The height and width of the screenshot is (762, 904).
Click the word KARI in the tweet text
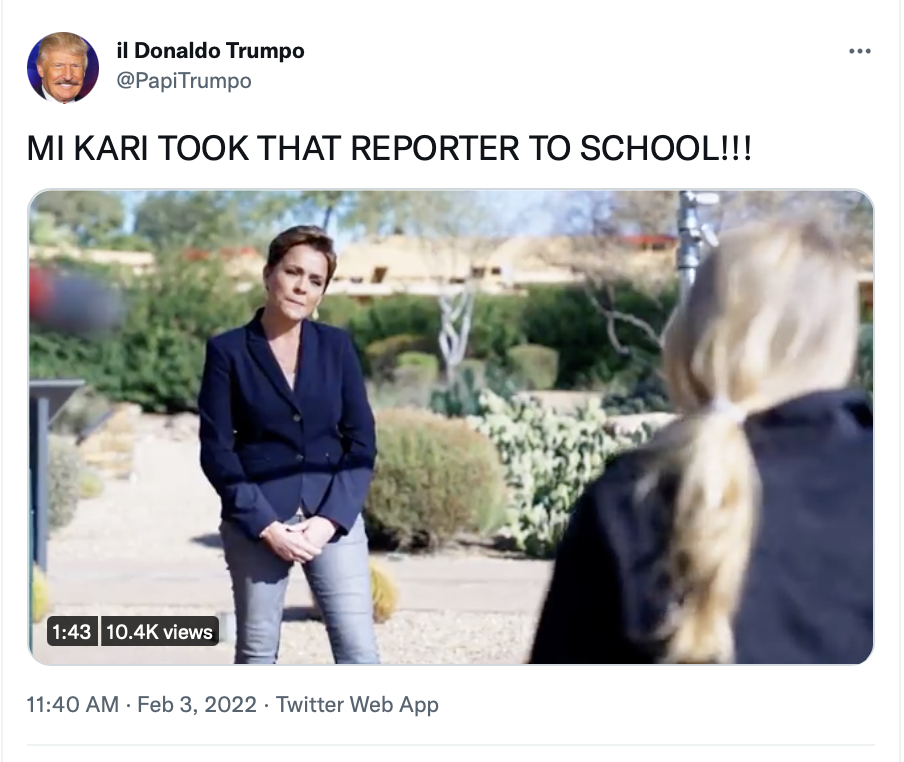111,148
